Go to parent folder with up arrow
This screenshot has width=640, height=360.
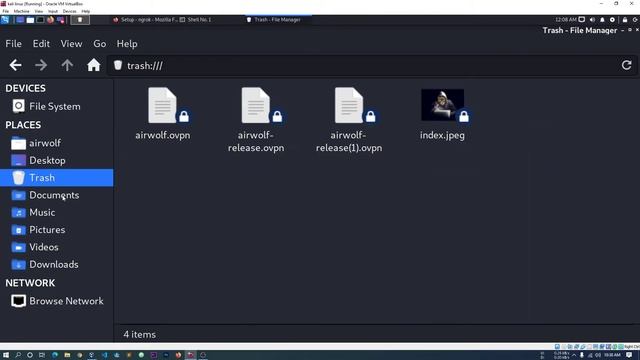point(67,65)
